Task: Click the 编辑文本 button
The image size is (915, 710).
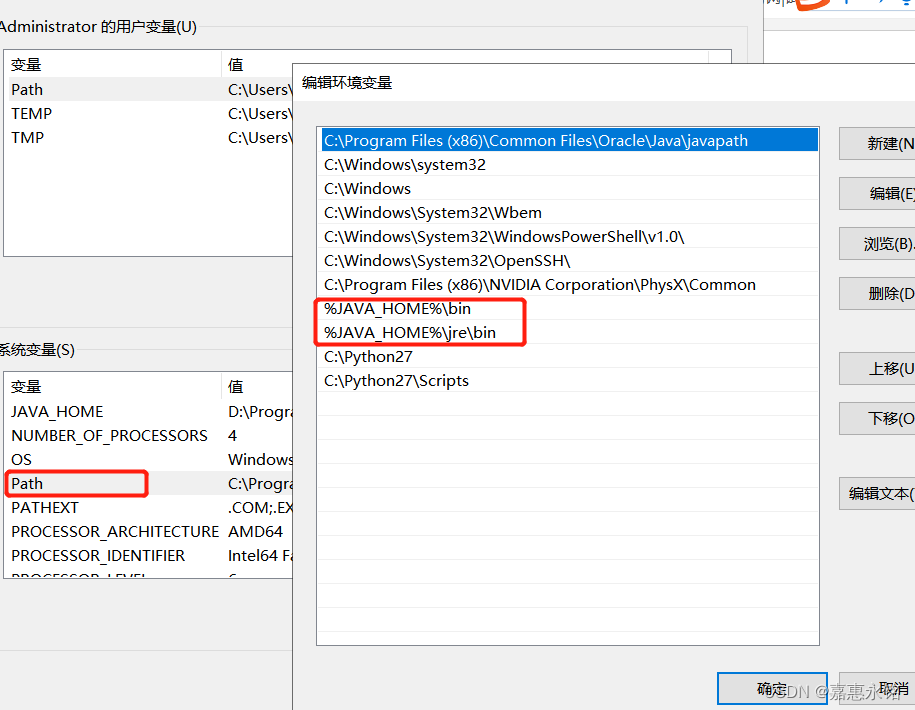Action: [x=877, y=494]
